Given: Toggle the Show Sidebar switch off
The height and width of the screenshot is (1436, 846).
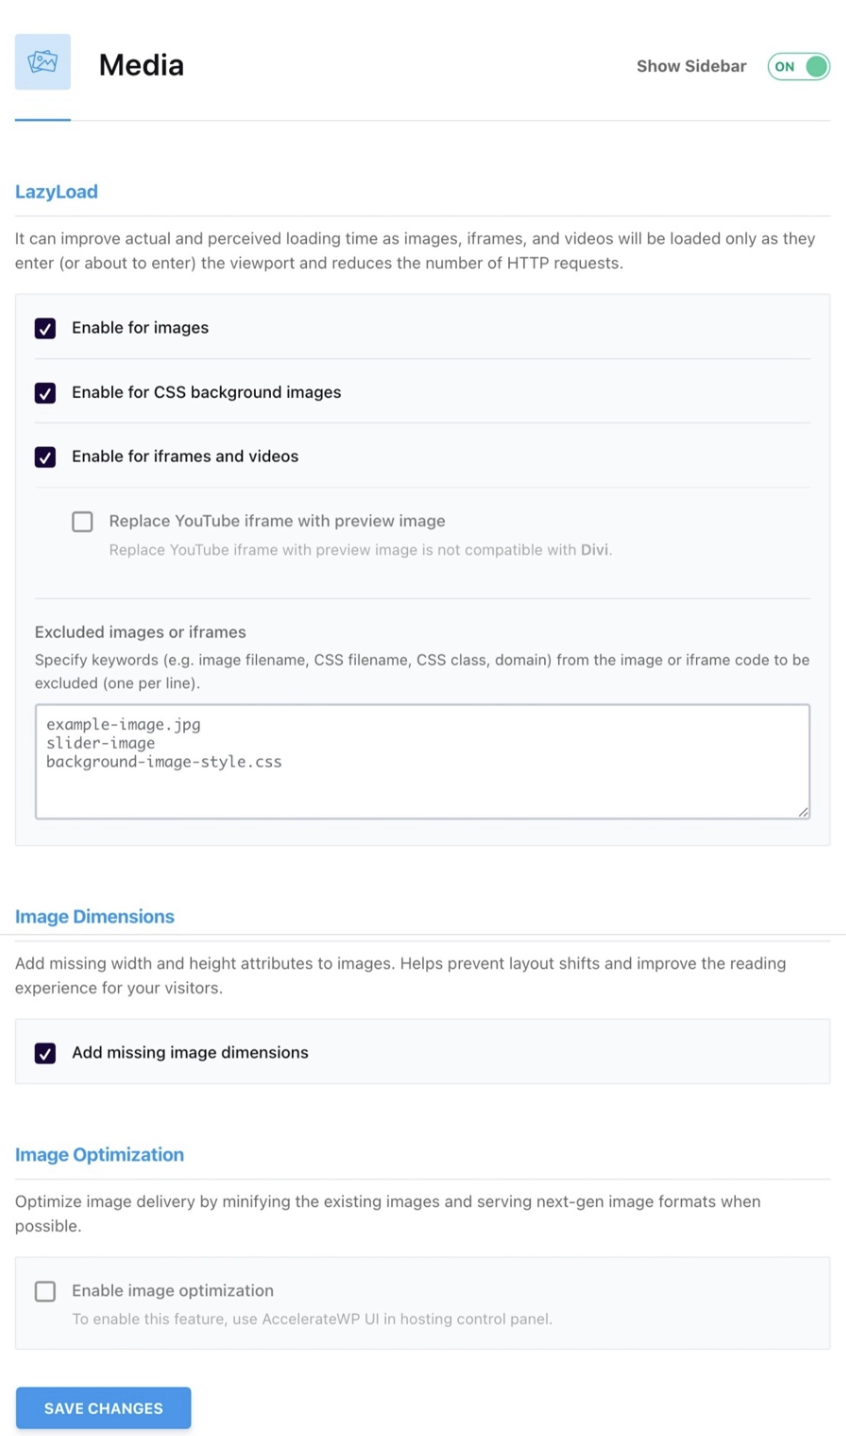Looking at the screenshot, I should [x=798, y=66].
